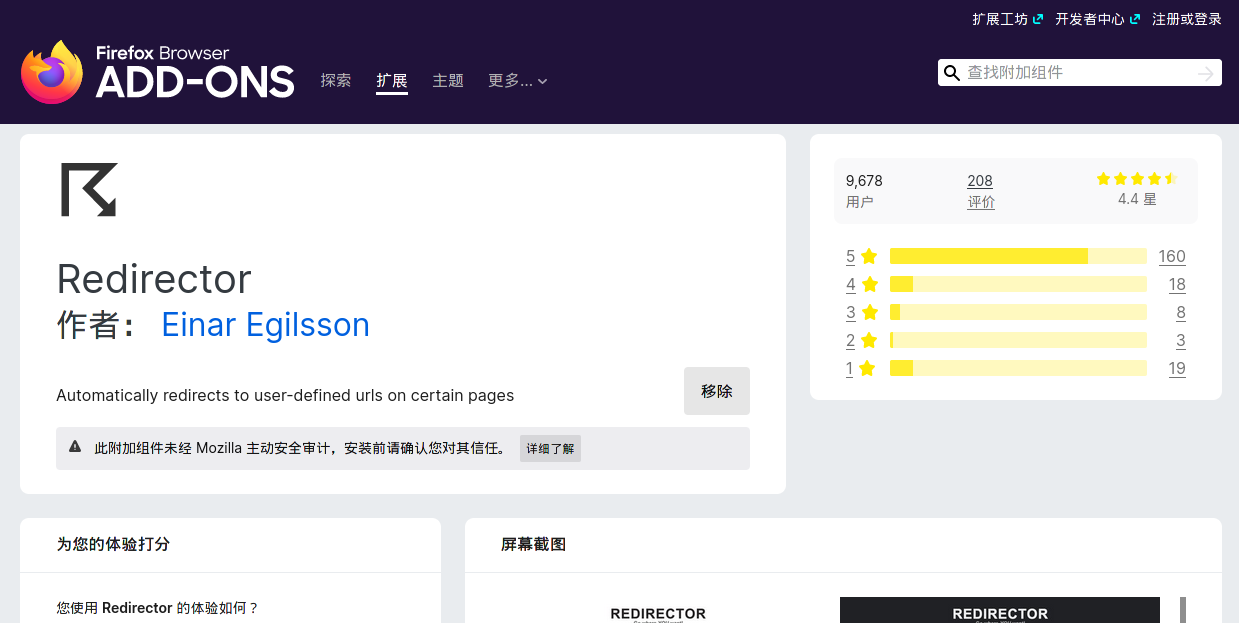Viewport: 1239px width, 623px height.
Task: Click the 移除 button
Action: click(x=717, y=391)
